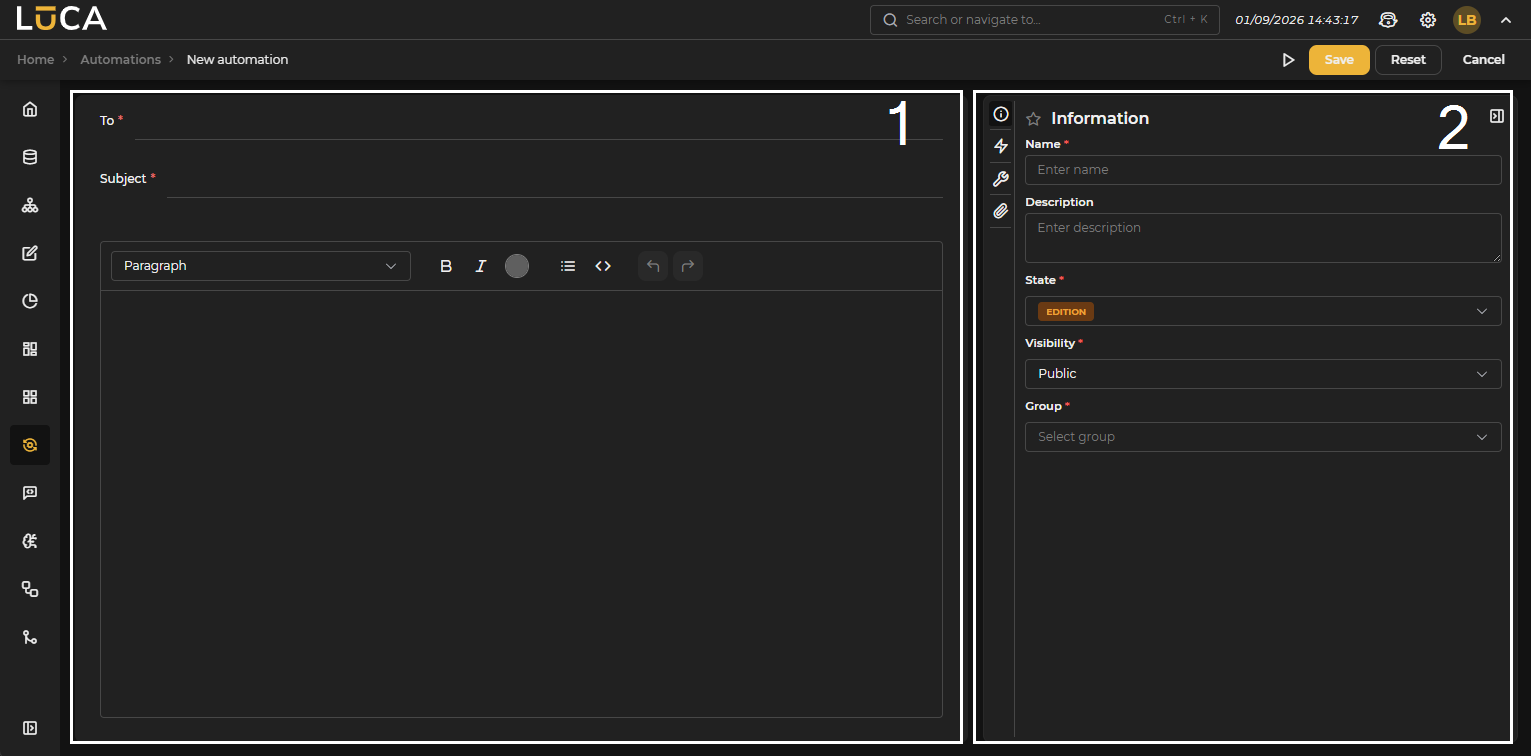Switch to the Information tab icon
The height and width of the screenshot is (756, 1531).
click(1001, 114)
